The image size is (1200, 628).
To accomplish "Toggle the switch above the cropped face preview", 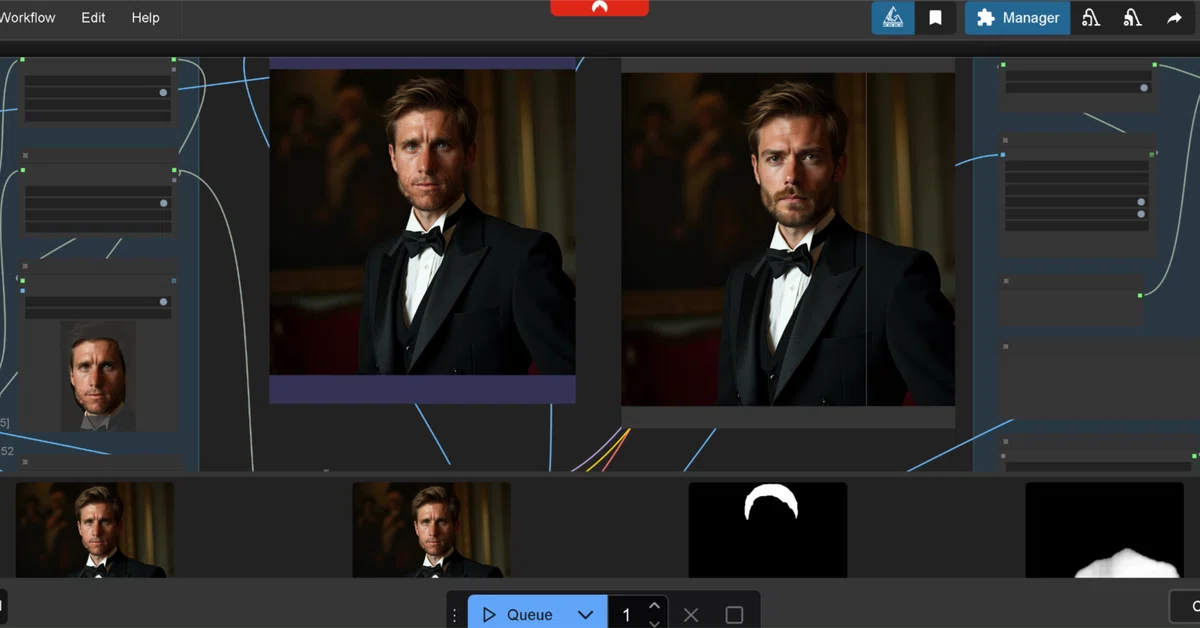I will [x=163, y=301].
